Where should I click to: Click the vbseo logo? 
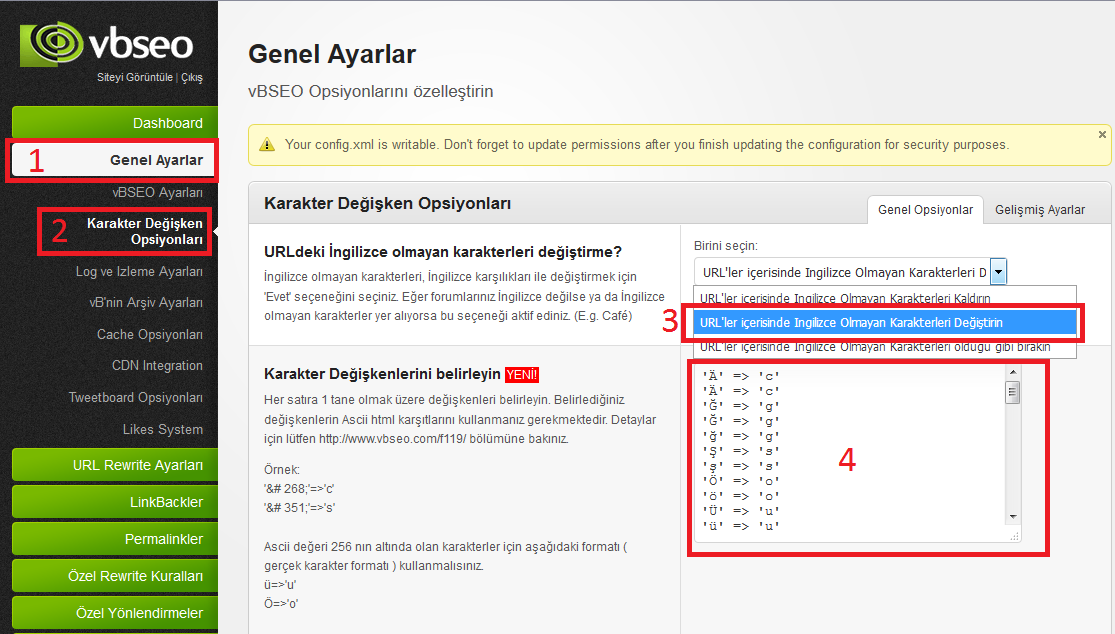point(107,44)
